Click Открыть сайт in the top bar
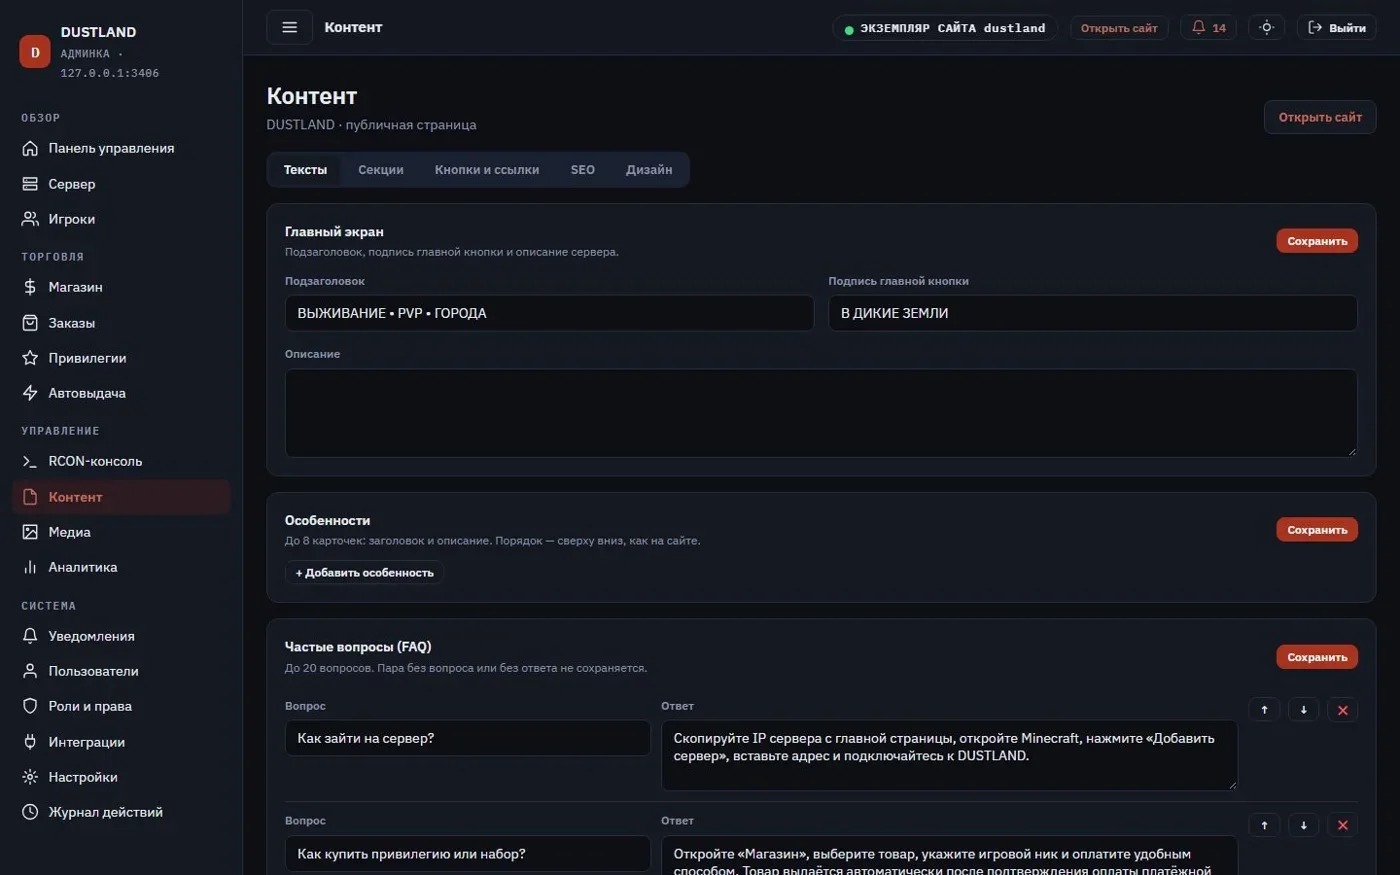Viewport: 1400px width, 875px height. (1119, 28)
